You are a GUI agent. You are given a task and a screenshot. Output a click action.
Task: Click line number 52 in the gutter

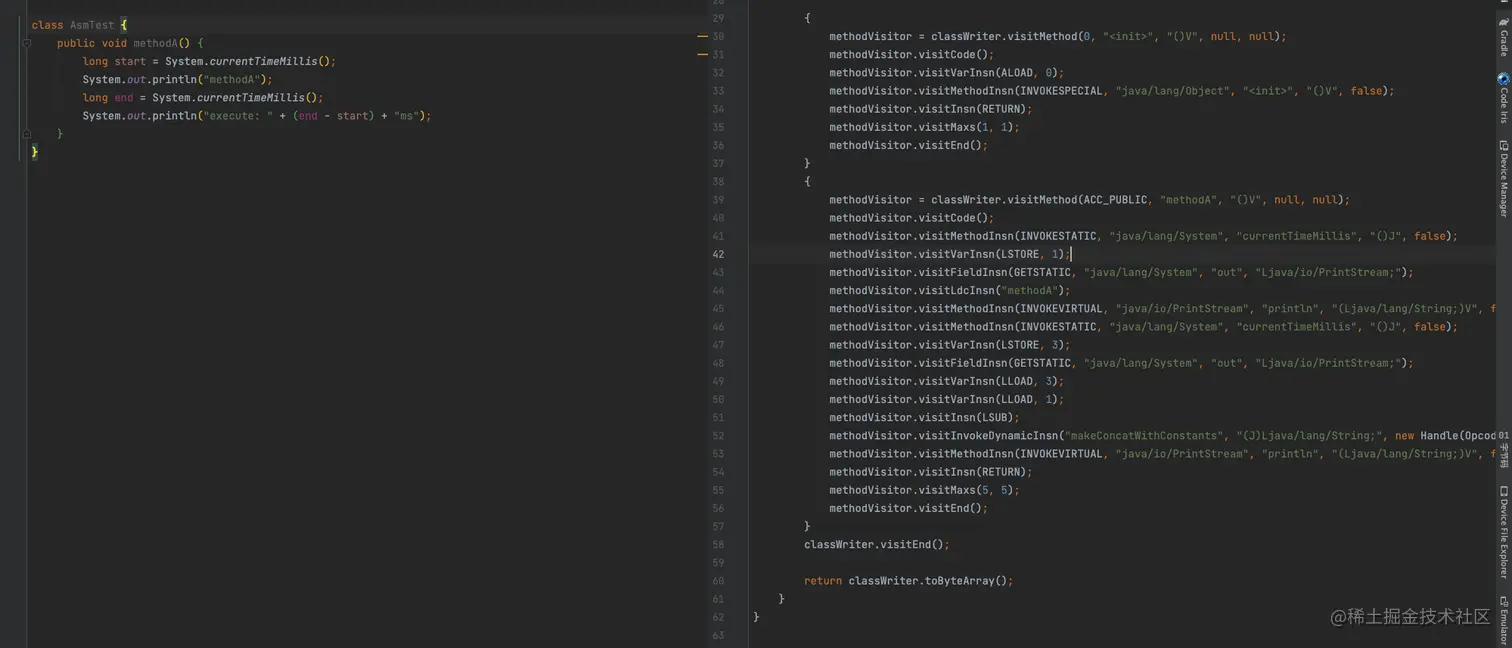pyautogui.click(x=717, y=436)
